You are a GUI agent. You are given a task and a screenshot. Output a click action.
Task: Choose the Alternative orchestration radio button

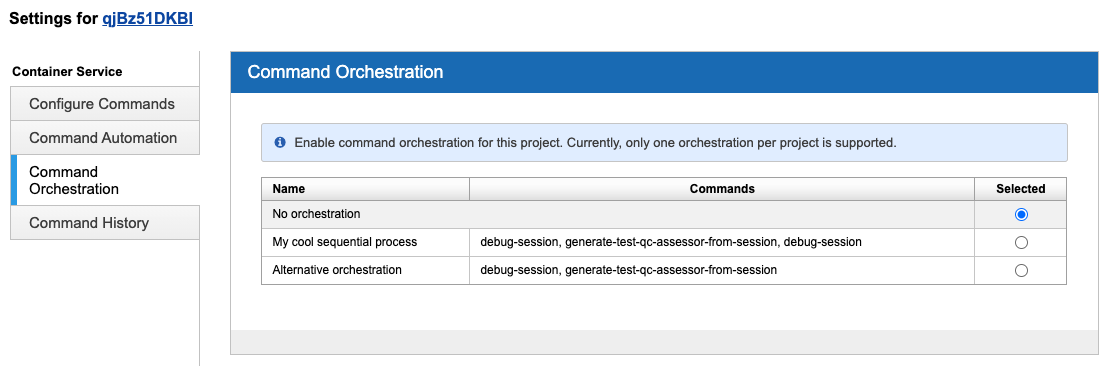click(1021, 271)
